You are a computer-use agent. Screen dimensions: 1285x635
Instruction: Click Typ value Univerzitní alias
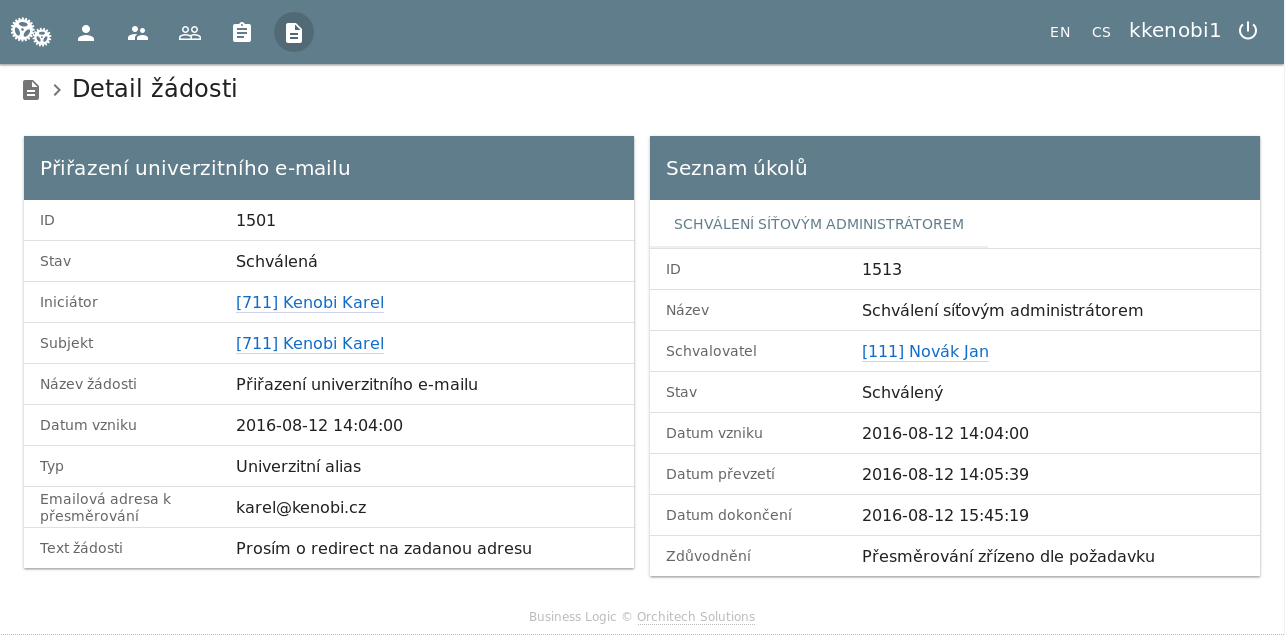tap(298, 466)
